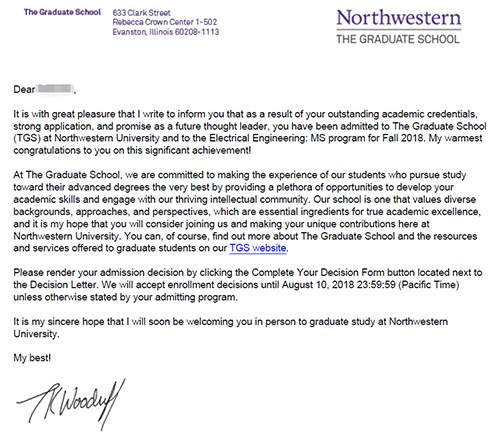Click the My best! closing line

pos(32,358)
